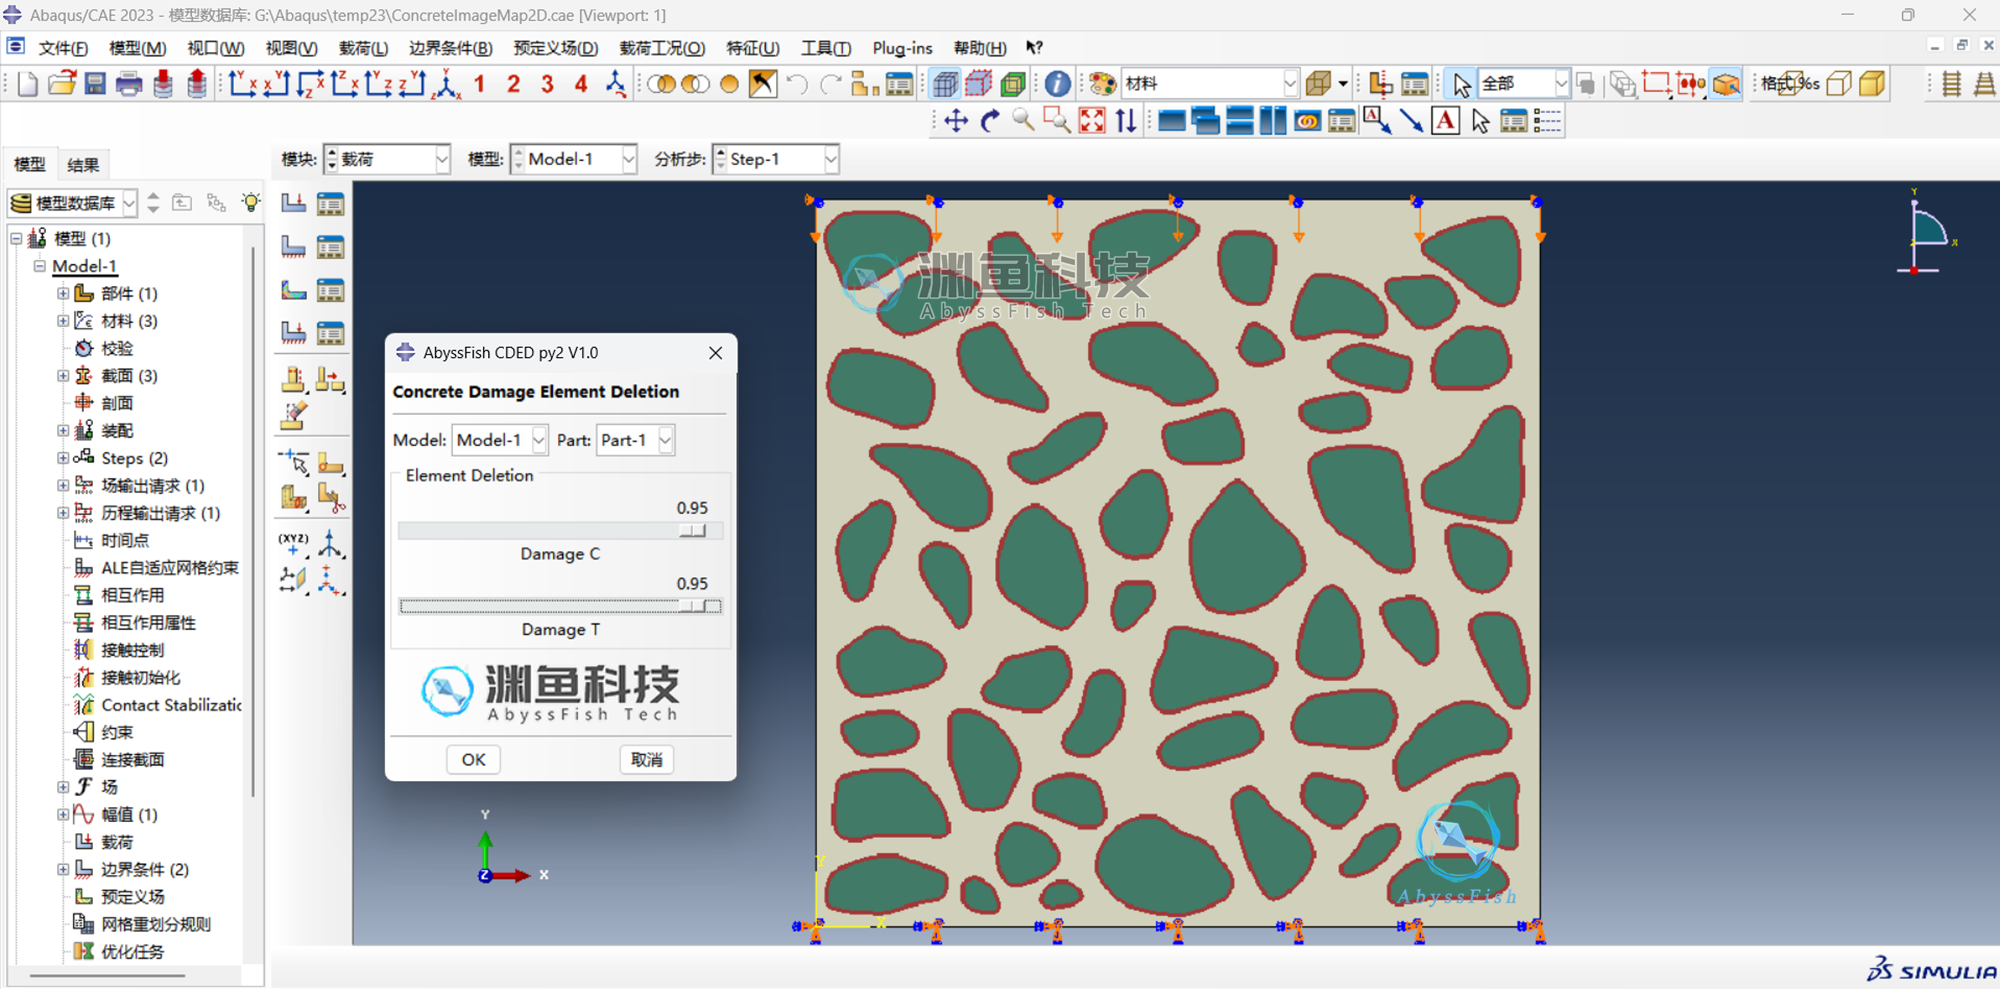Image resolution: width=2000 pixels, height=989 pixels.
Task: Open the 边界条件(B) menu
Action: pos(450,48)
